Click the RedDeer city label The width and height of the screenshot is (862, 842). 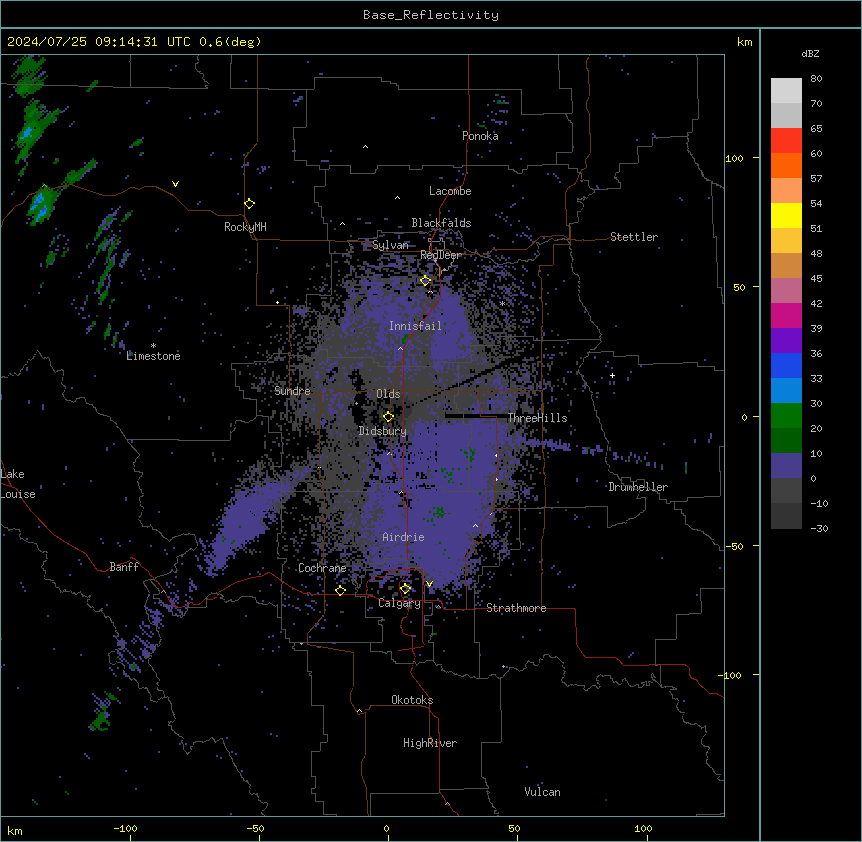tap(440, 255)
